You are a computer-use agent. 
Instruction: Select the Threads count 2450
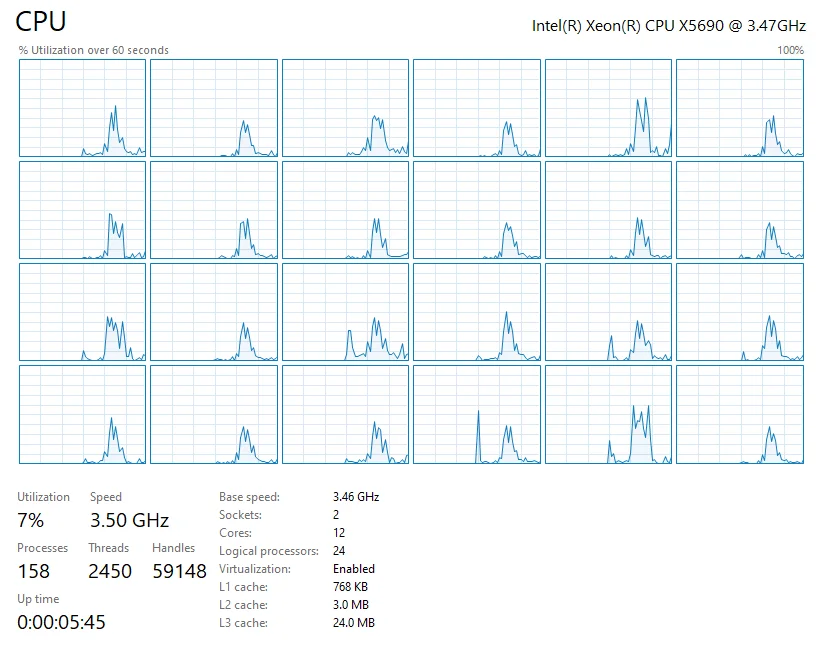tap(110, 571)
